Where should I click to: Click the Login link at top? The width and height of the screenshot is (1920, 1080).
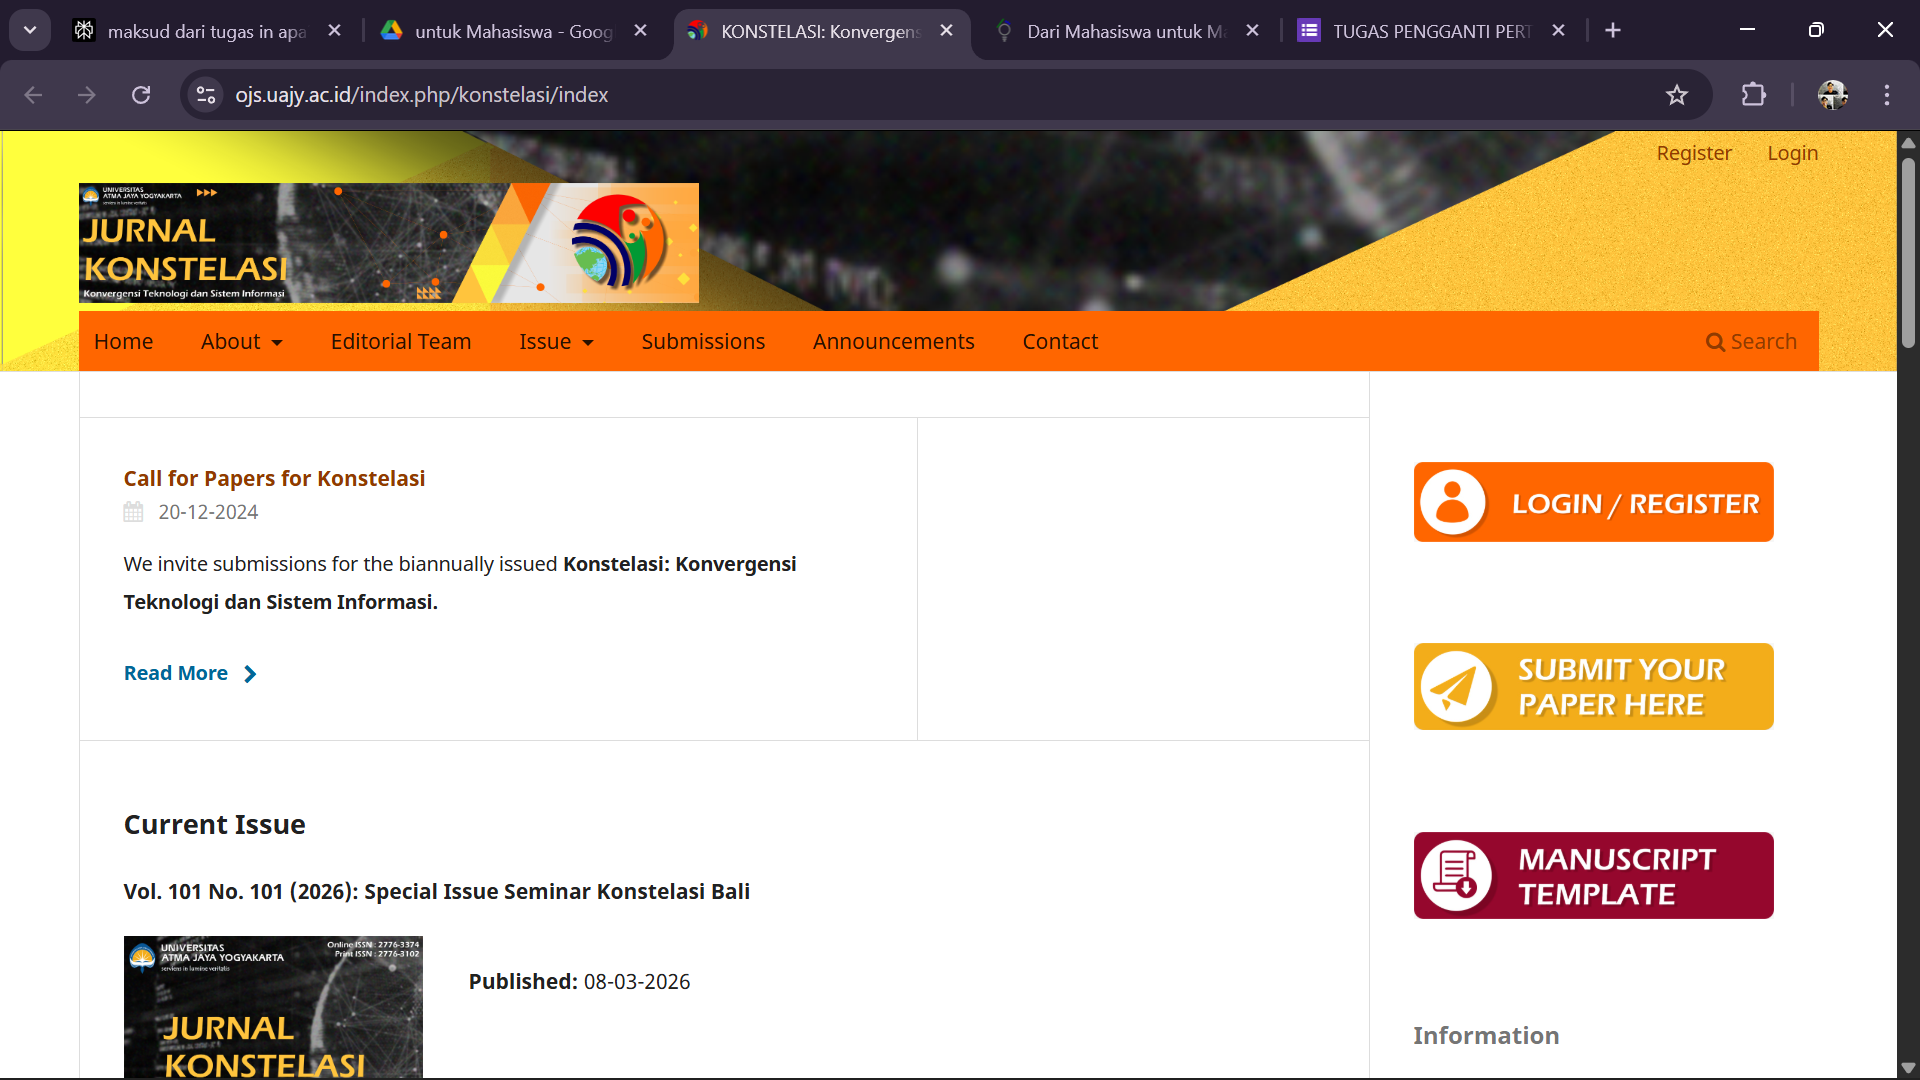(1793, 153)
